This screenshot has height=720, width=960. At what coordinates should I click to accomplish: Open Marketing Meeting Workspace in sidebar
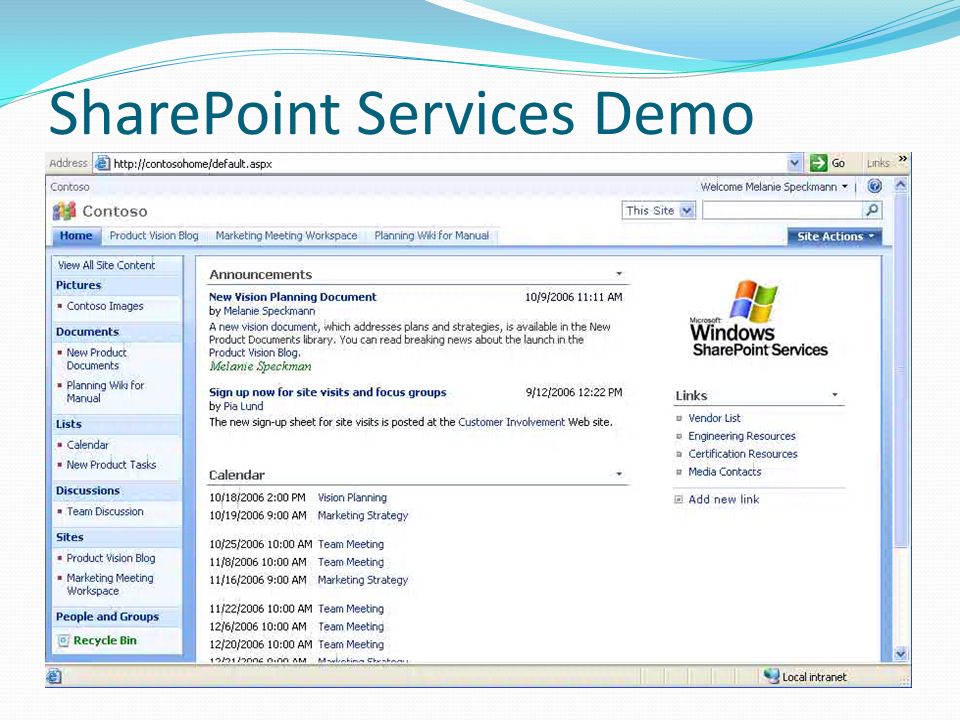[110, 585]
